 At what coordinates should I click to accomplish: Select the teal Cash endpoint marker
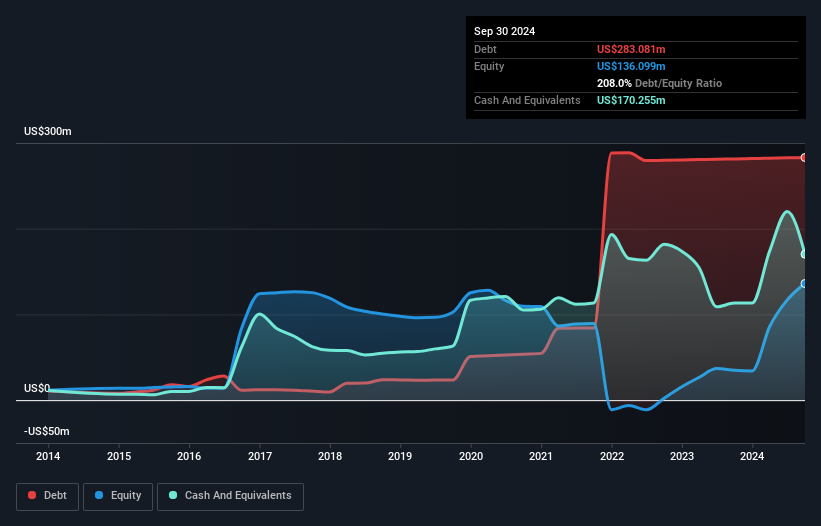[x=804, y=254]
